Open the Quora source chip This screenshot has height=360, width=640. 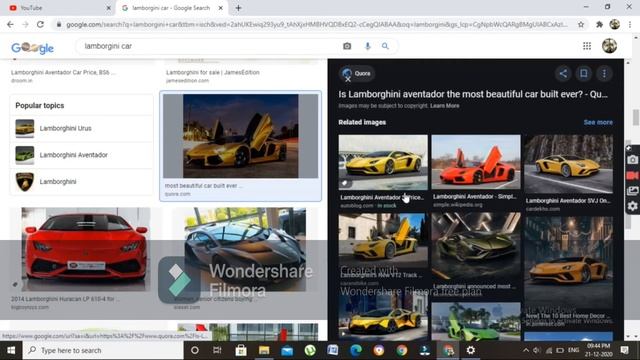click(x=357, y=73)
